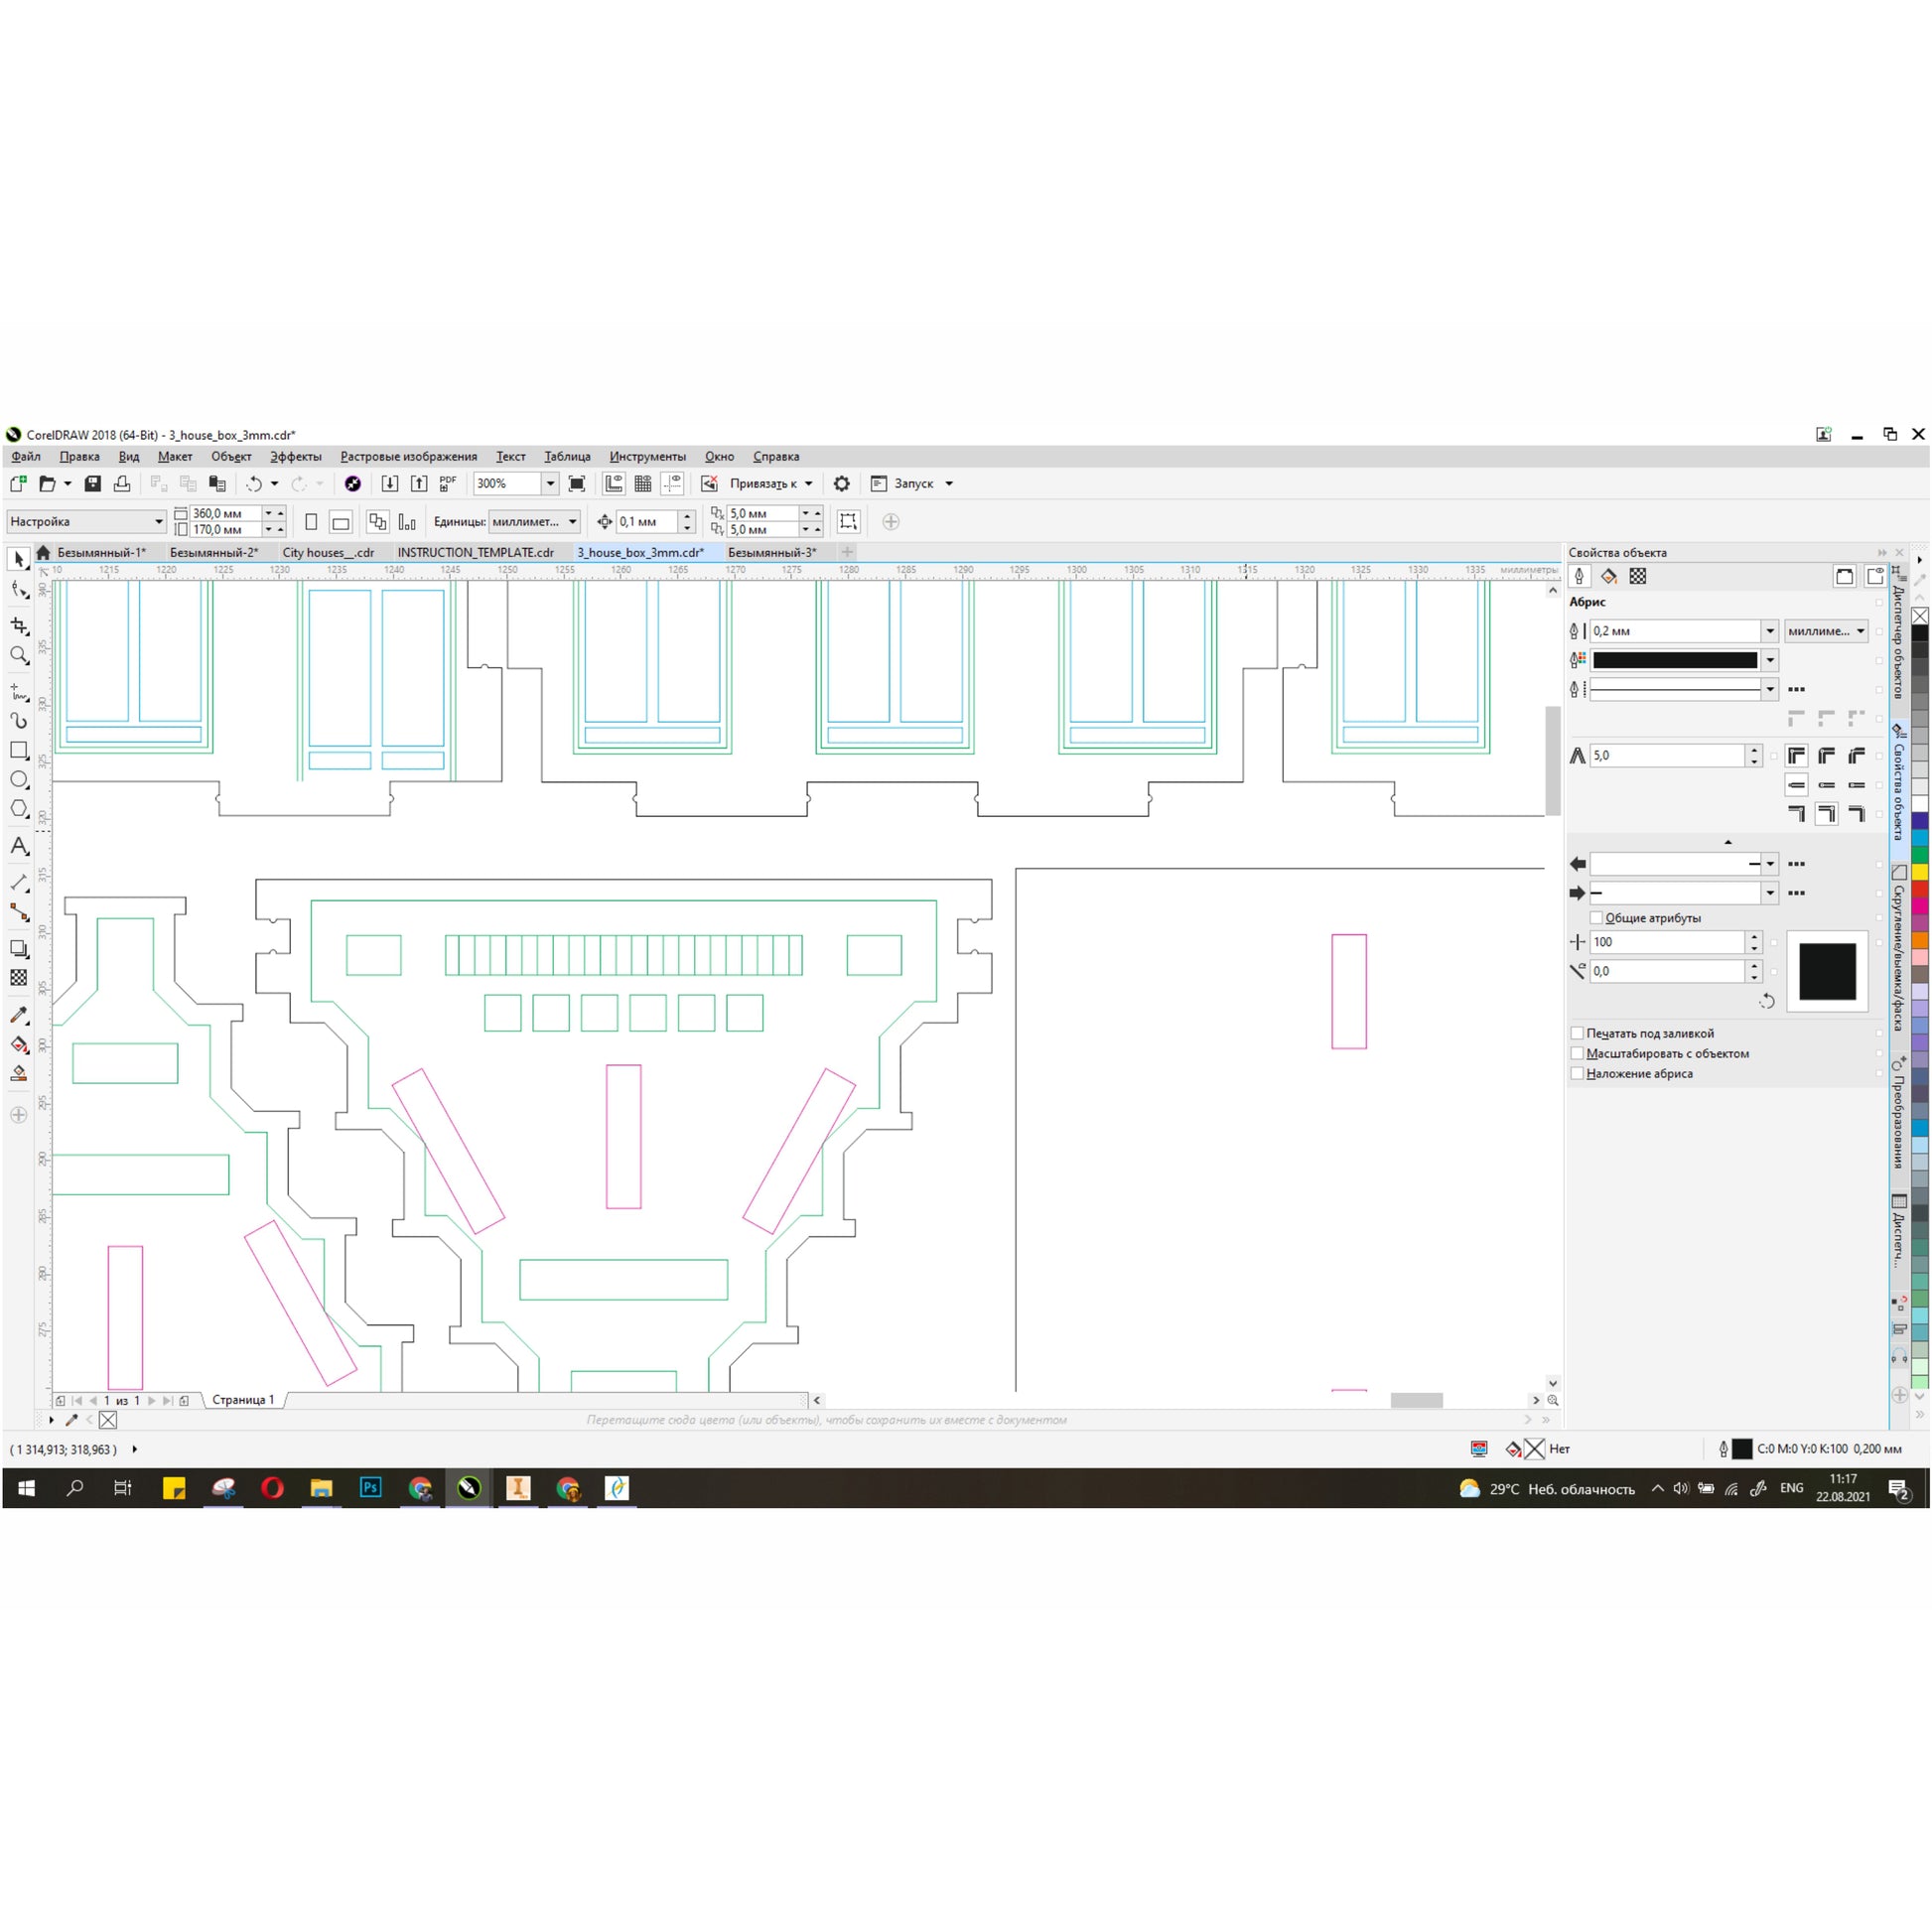Open the Эффекты menu
This screenshot has width=1932, height=1932.
(295, 457)
